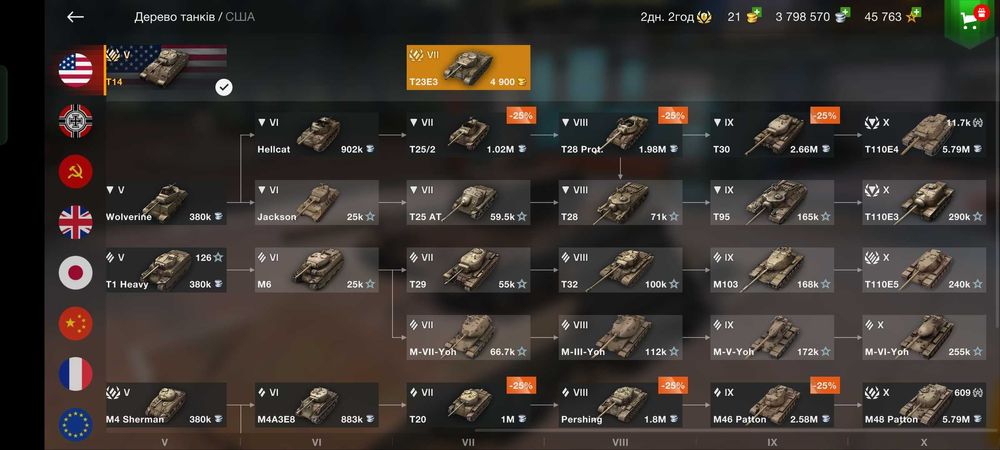Select the United Kingdom flag icon
The width and height of the screenshot is (1000, 450).
pyautogui.click(x=75, y=222)
